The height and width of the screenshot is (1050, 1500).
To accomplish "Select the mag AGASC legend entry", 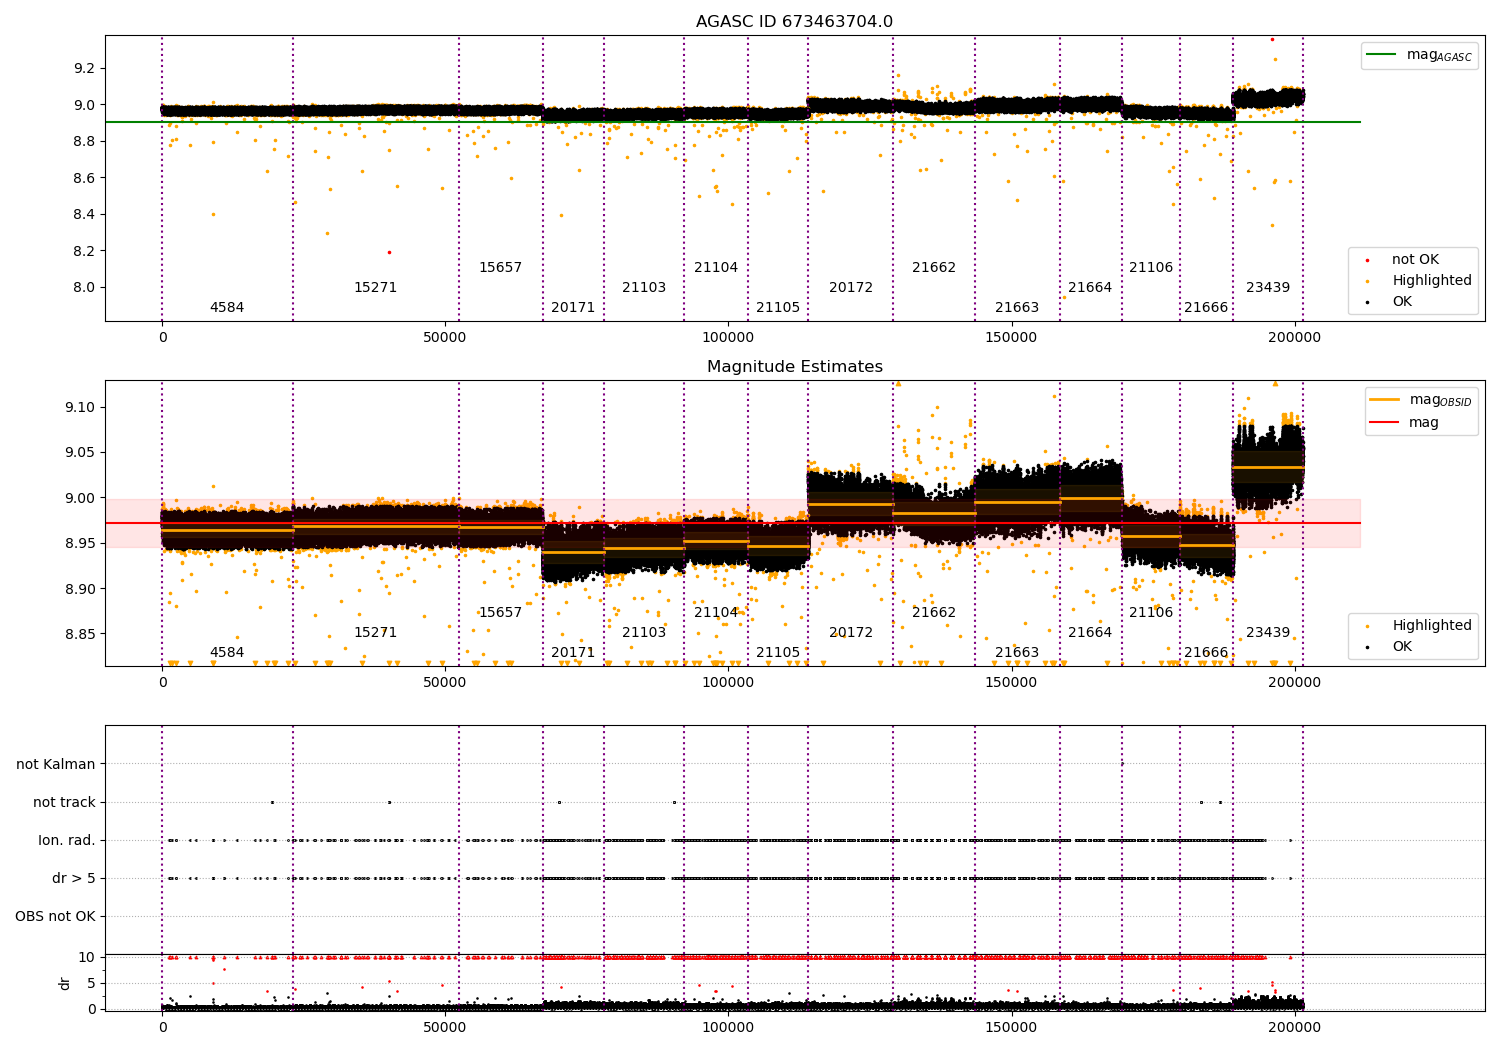I will tap(1420, 55).
